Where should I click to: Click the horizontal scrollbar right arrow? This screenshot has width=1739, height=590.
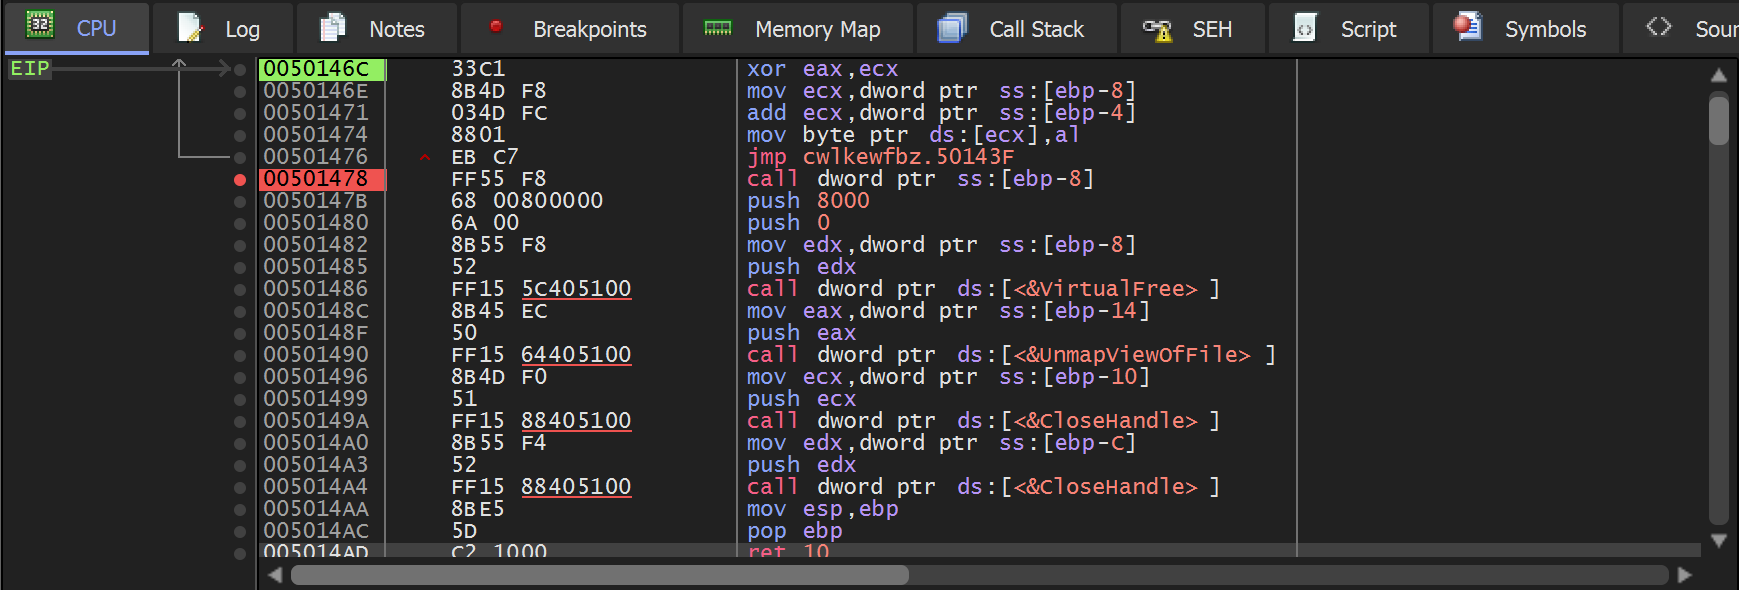(x=1685, y=575)
